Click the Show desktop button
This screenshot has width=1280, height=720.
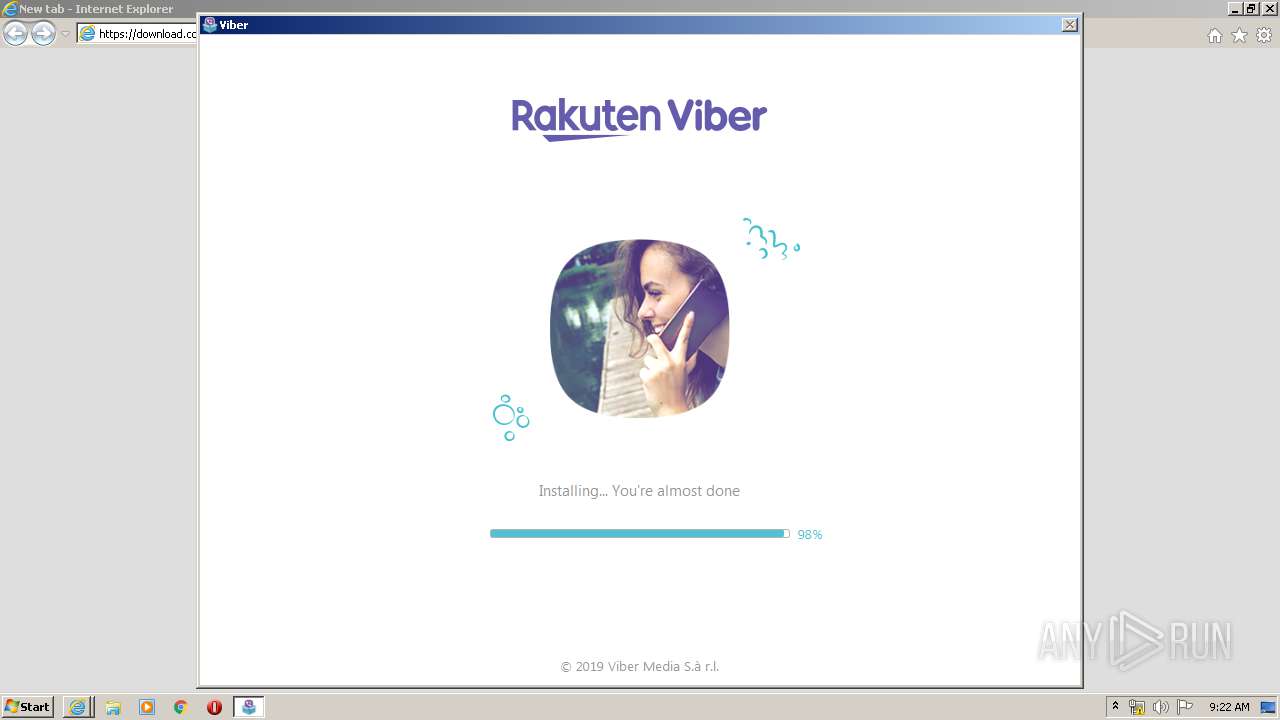coord(1269,707)
